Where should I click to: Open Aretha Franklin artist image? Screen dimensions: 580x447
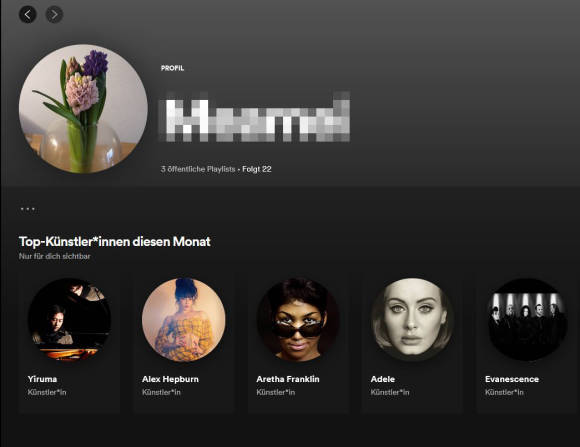(298, 320)
